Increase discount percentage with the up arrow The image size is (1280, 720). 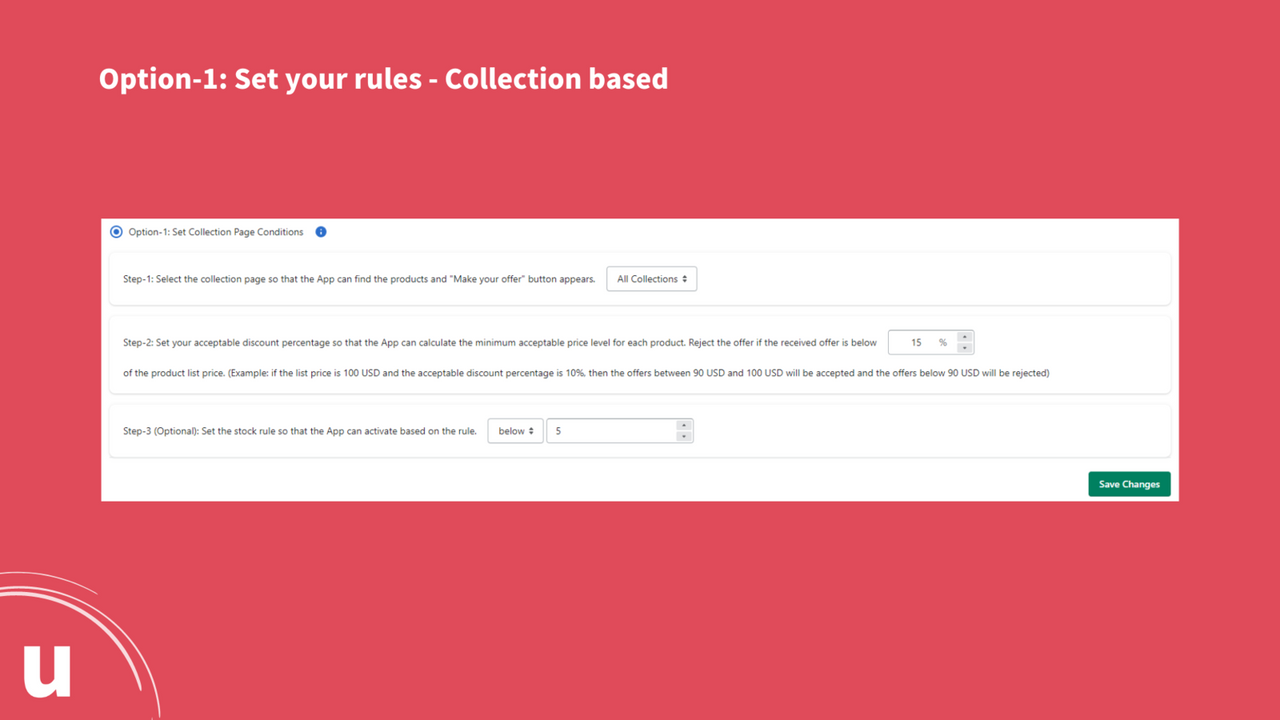(965, 337)
